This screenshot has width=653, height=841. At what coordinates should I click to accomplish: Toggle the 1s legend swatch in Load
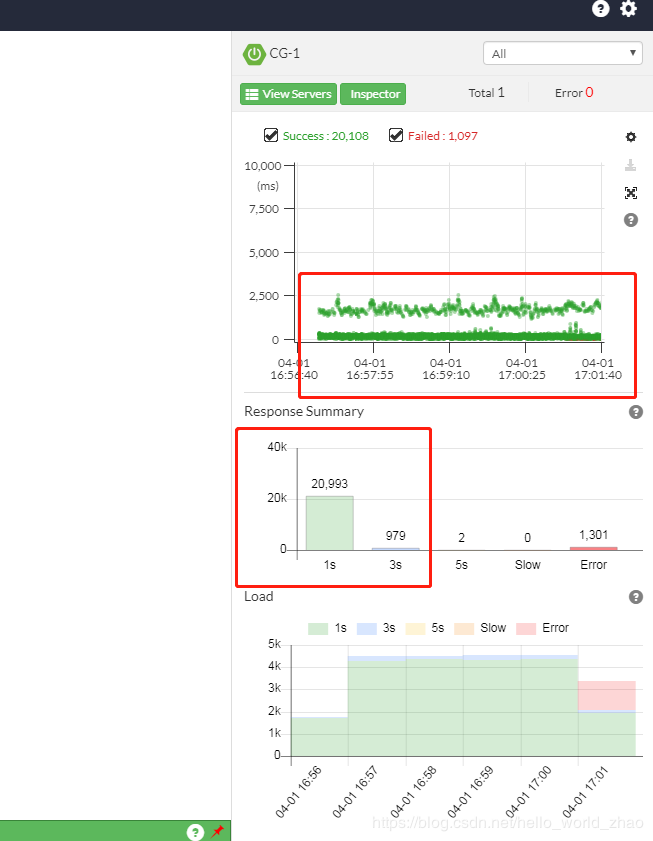tap(318, 629)
